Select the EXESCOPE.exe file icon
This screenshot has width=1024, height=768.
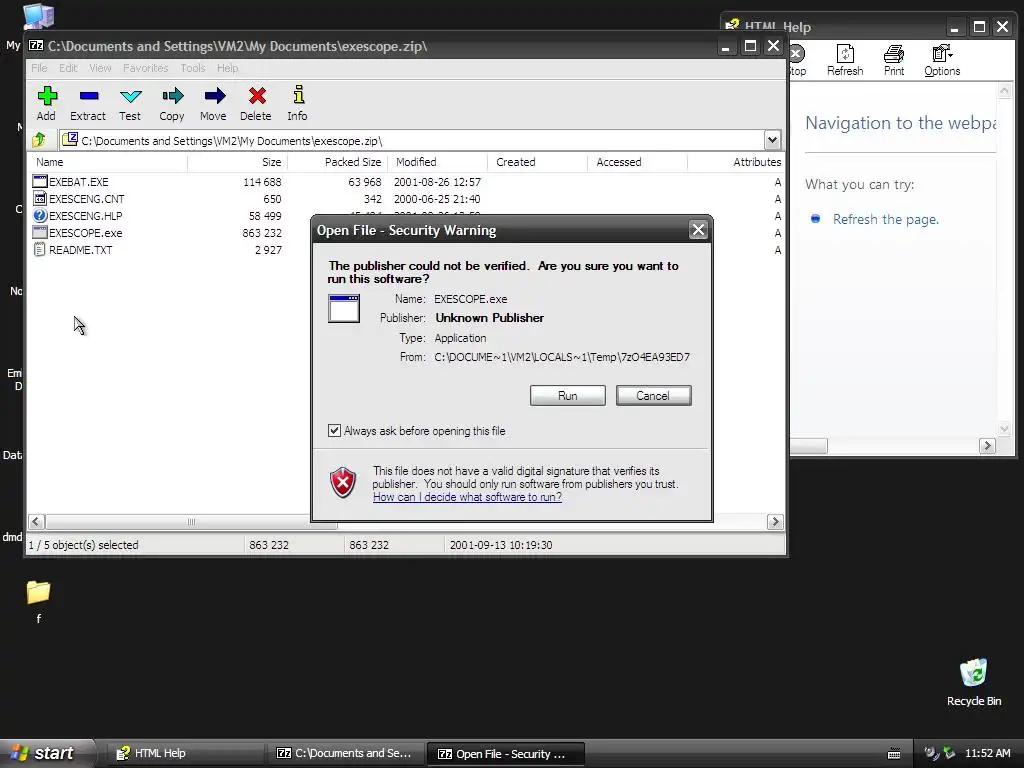[x=39, y=232]
